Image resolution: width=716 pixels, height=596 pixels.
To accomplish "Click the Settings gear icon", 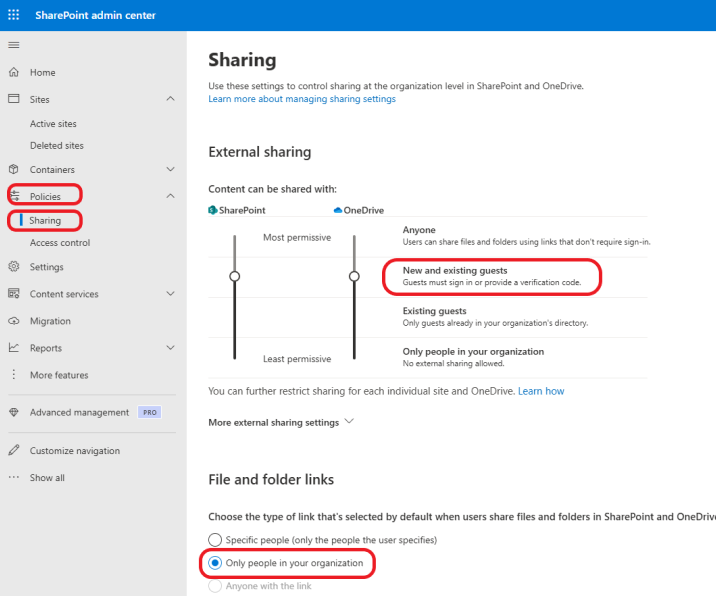I will pyautogui.click(x=14, y=267).
